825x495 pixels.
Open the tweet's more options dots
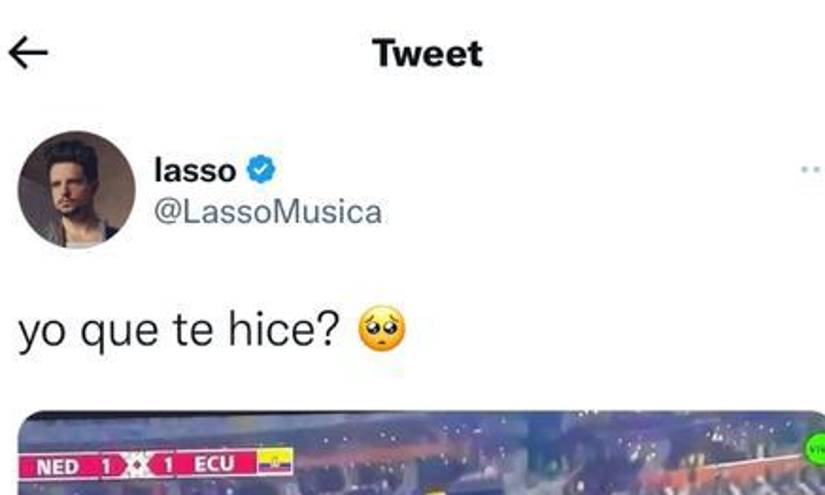pyautogui.click(x=811, y=169)
